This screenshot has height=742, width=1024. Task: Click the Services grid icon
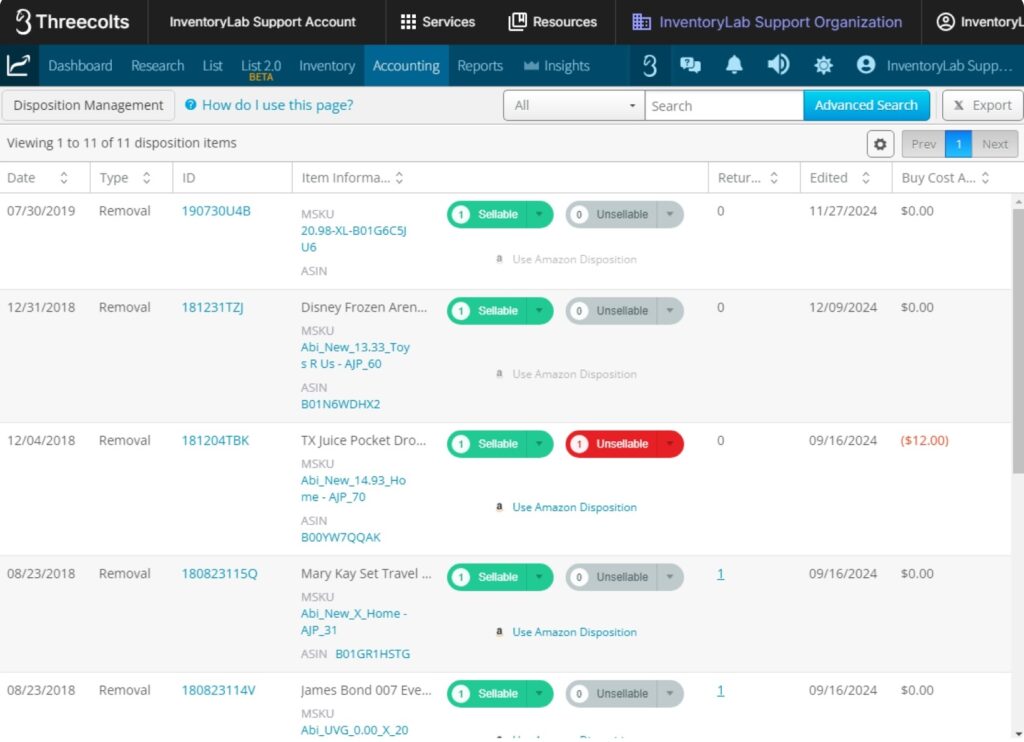click(x=408, y=22)
